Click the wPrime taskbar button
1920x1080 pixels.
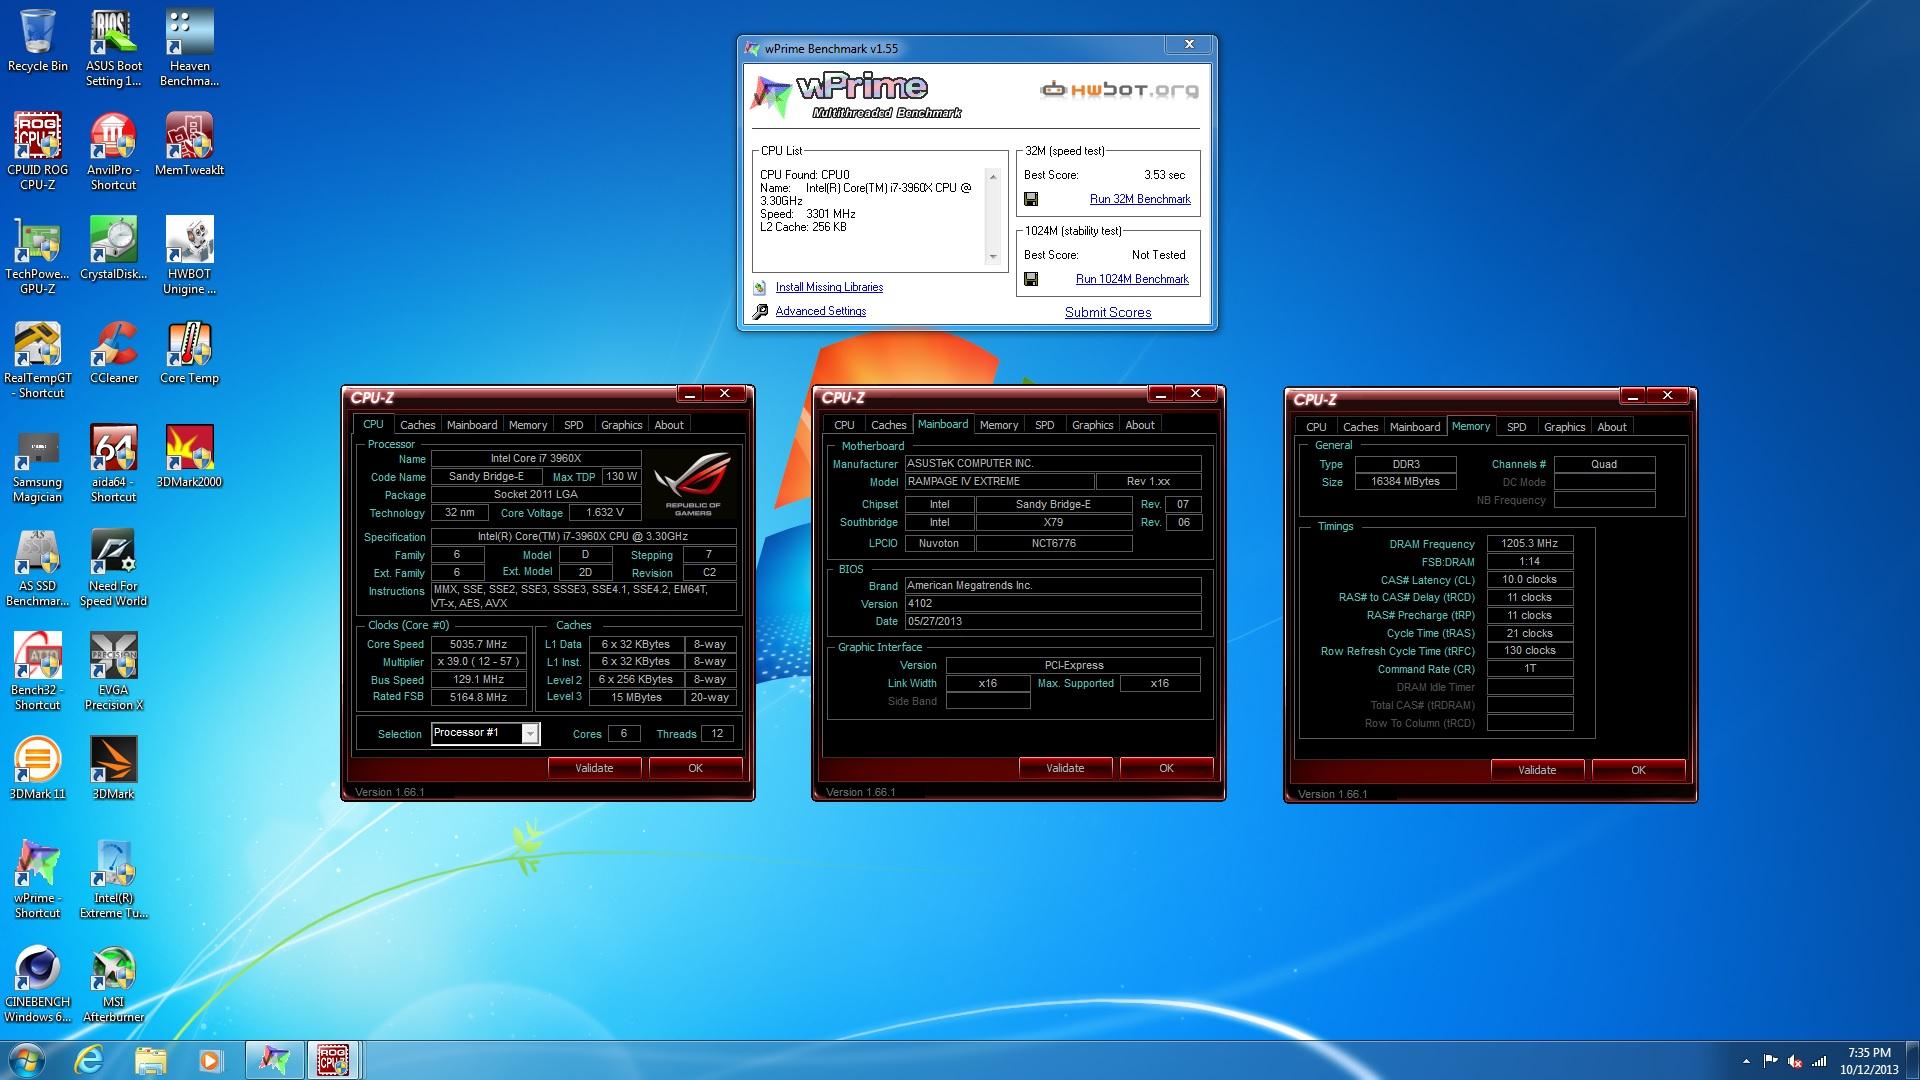coord(274,1060)
